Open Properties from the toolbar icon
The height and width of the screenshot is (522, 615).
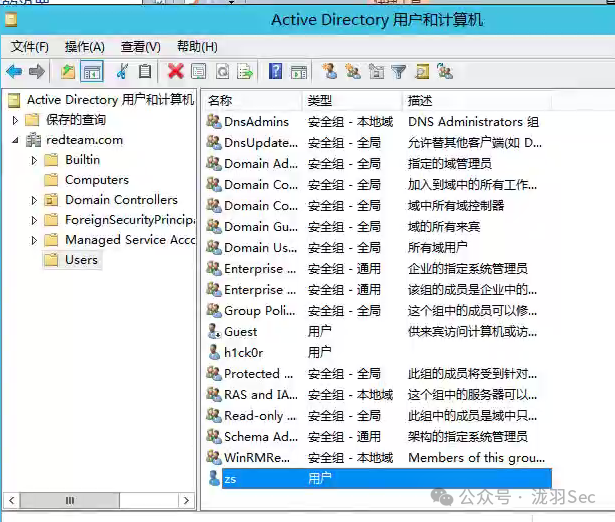(x=198, y=72)
